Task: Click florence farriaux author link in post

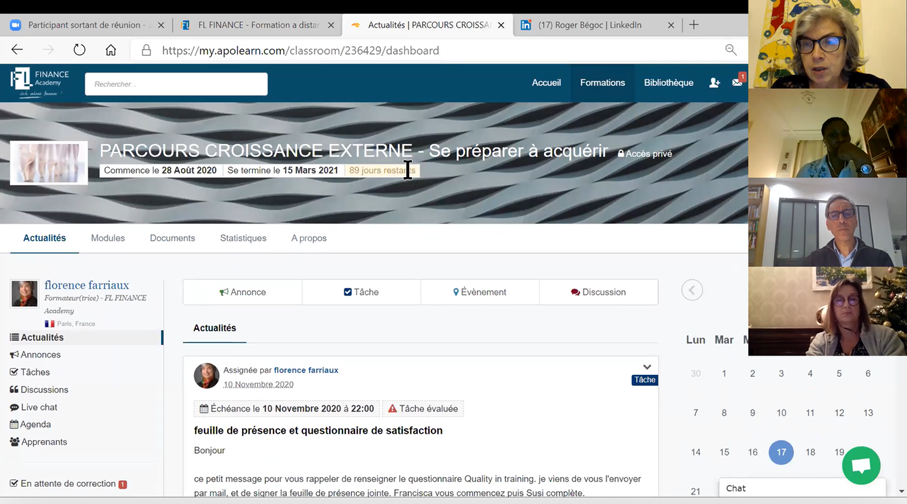Action: point(306,370)
